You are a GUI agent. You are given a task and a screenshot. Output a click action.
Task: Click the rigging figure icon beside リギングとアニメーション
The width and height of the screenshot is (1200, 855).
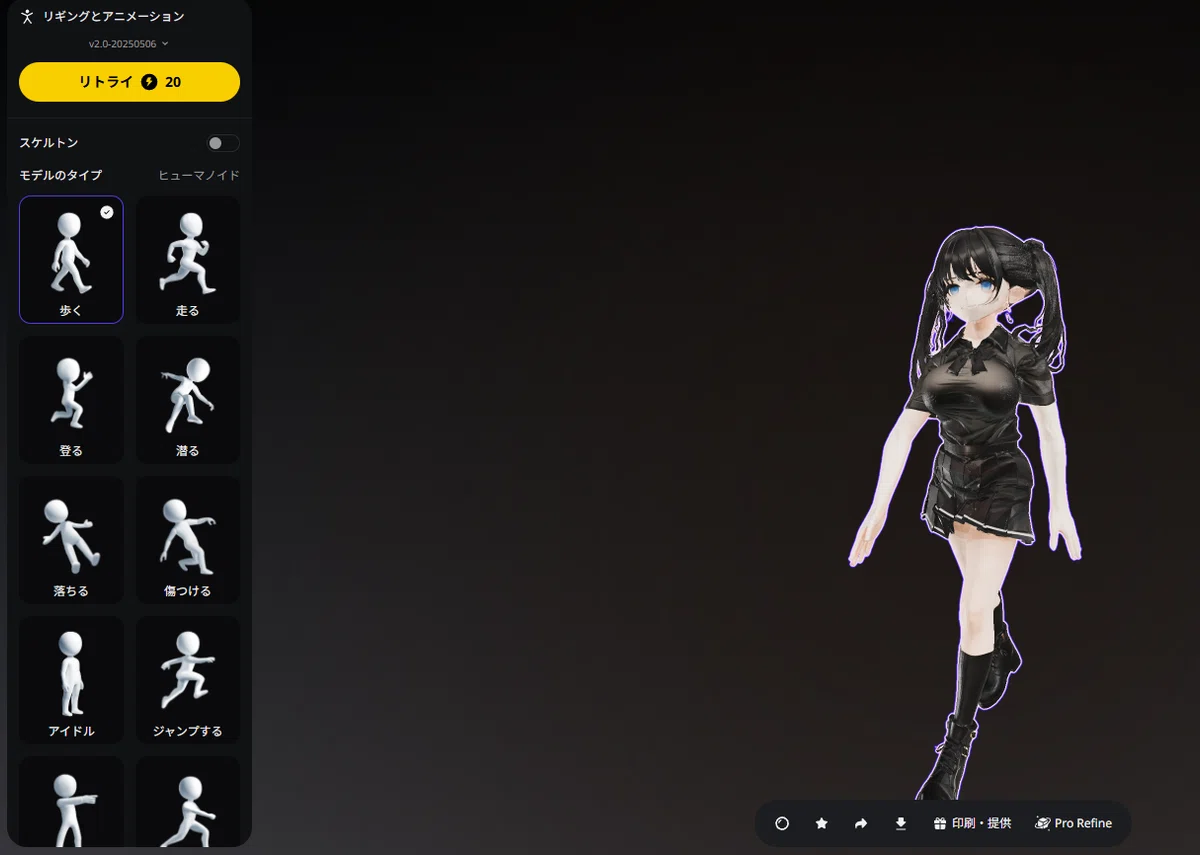pyautogui.click(x=27, y=16)
